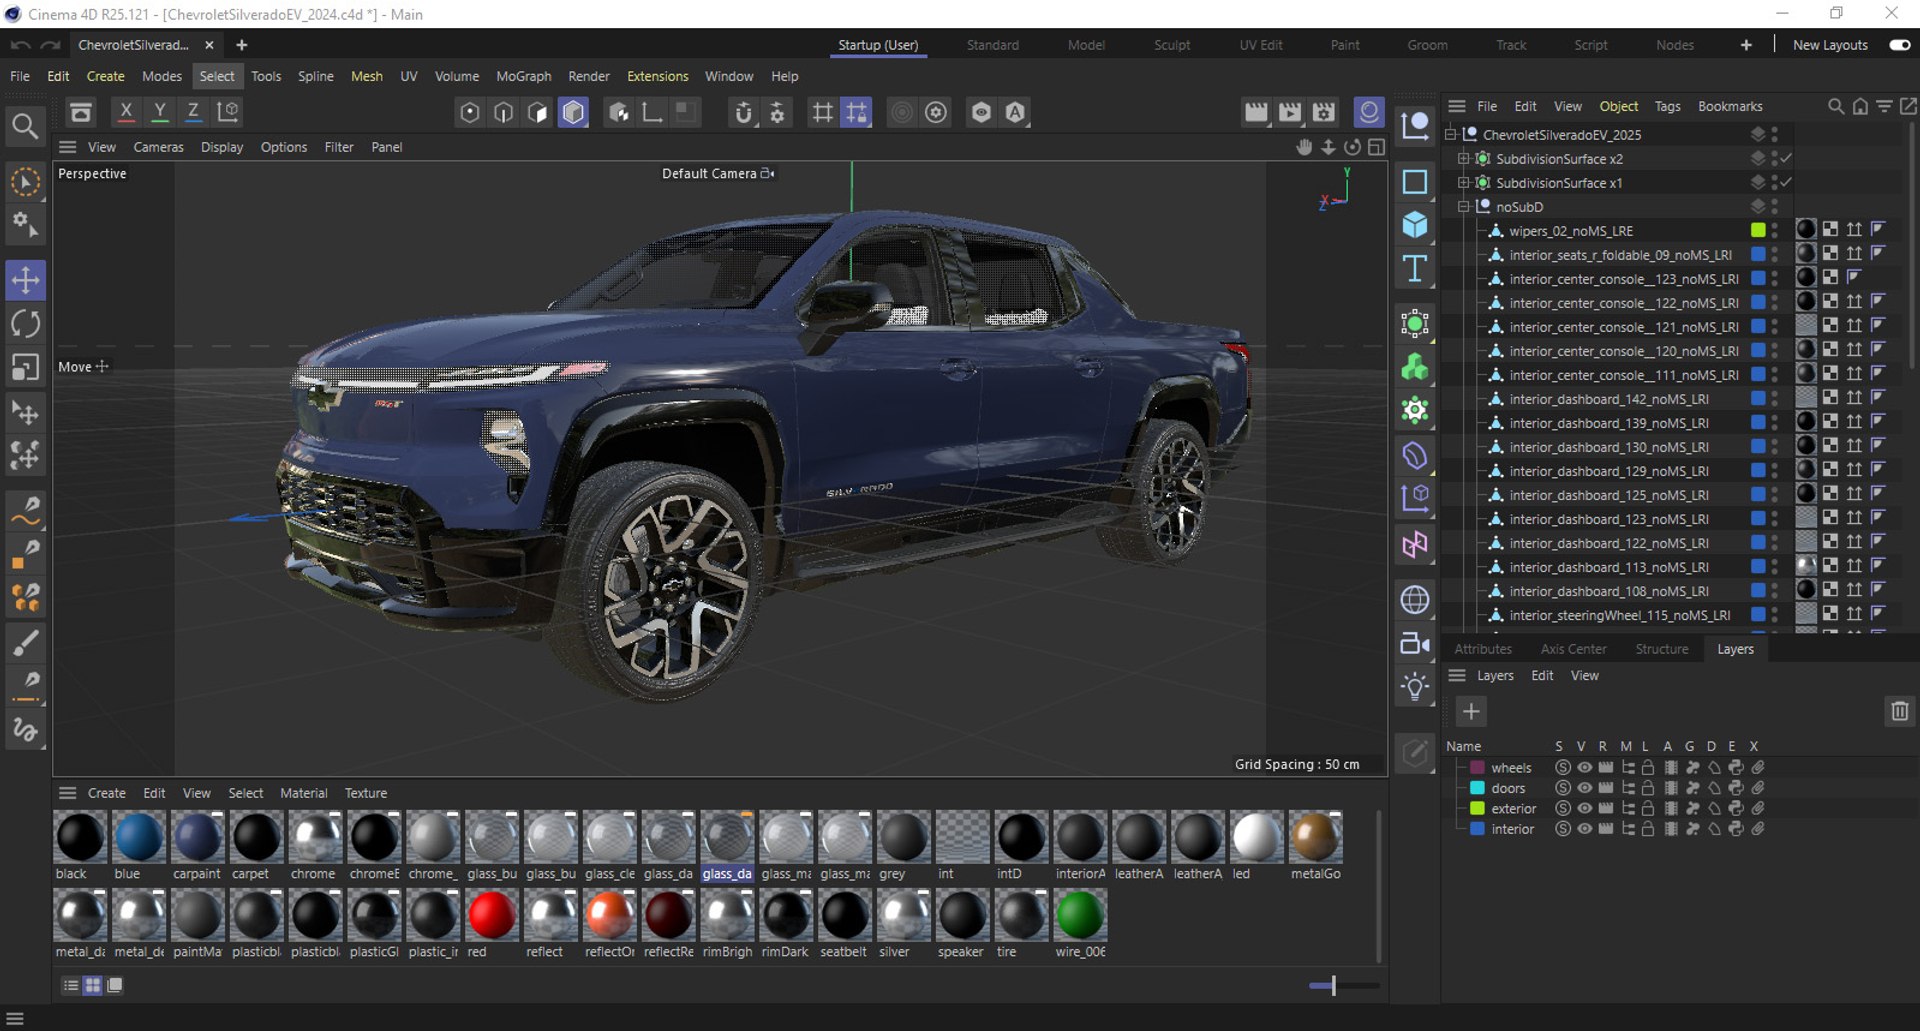Add a Cube primitive object
1920x1031 pixels.
(1415, 224)
